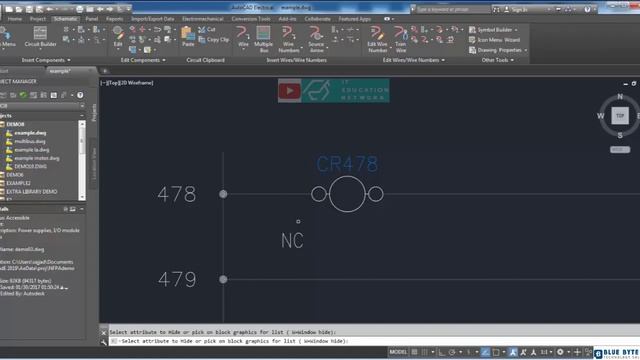The height and width of the screenshot is (360, 640).
Task: Open the Conversion Tools tab
Action: click(x=251, y=19)
